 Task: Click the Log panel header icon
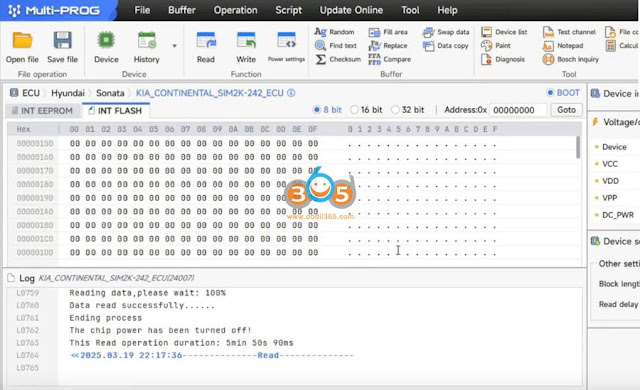click(11, 278)
